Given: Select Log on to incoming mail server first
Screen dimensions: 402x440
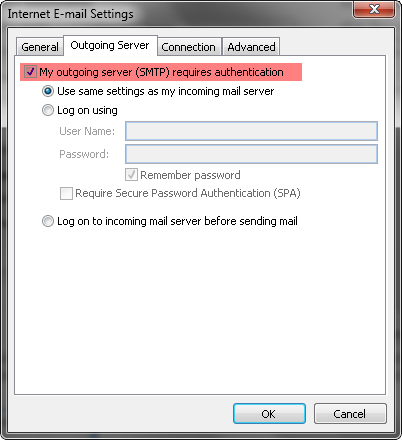Looking at the screenshot, I should (48, 221).
